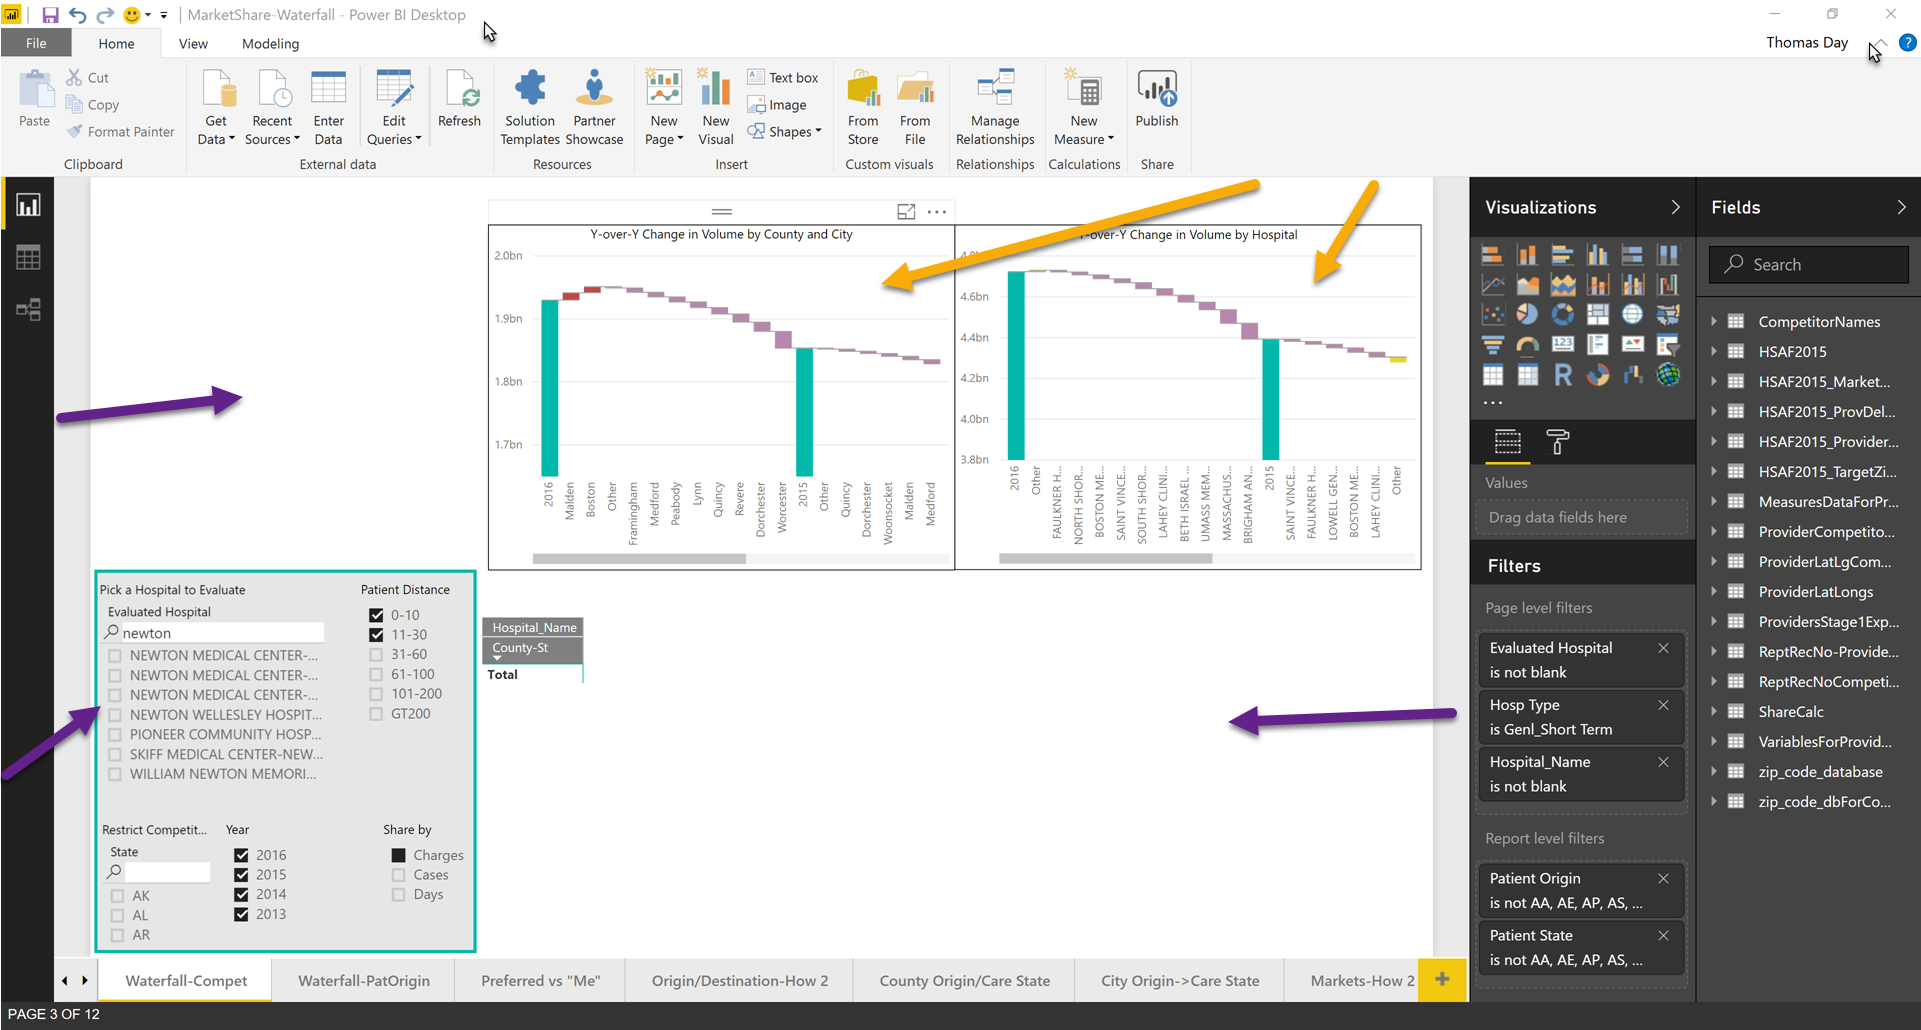The height and width of the screenshot is (1030, 1921).
Task: Insert a Text box
Action: click(x=783, y=77)
